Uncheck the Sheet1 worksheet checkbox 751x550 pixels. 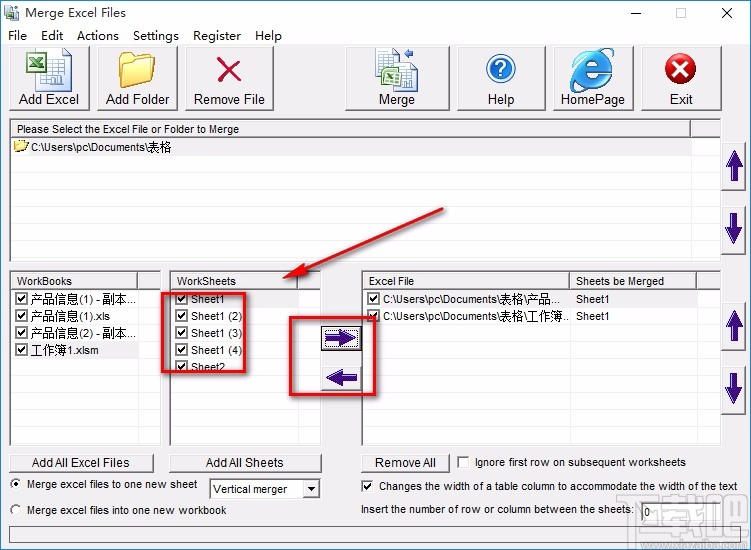[182, 299]
